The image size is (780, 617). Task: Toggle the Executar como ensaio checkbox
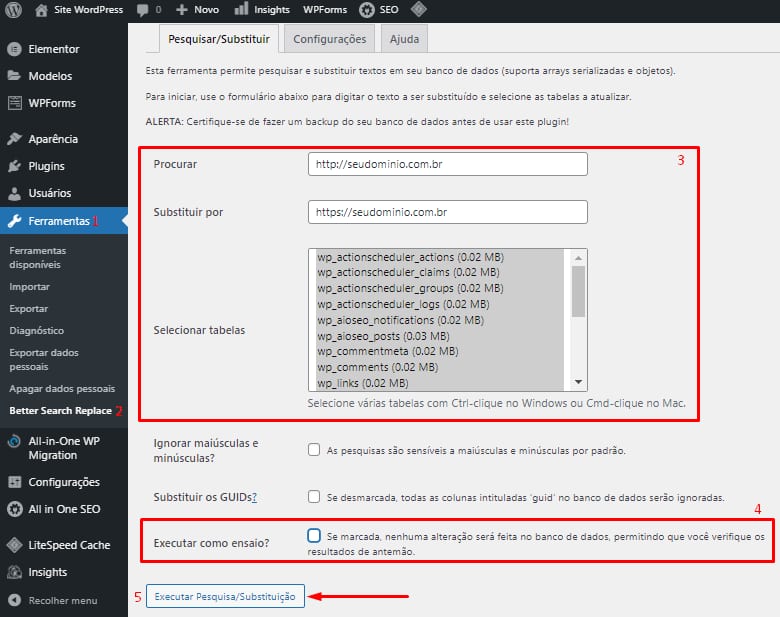coord(314,535)
